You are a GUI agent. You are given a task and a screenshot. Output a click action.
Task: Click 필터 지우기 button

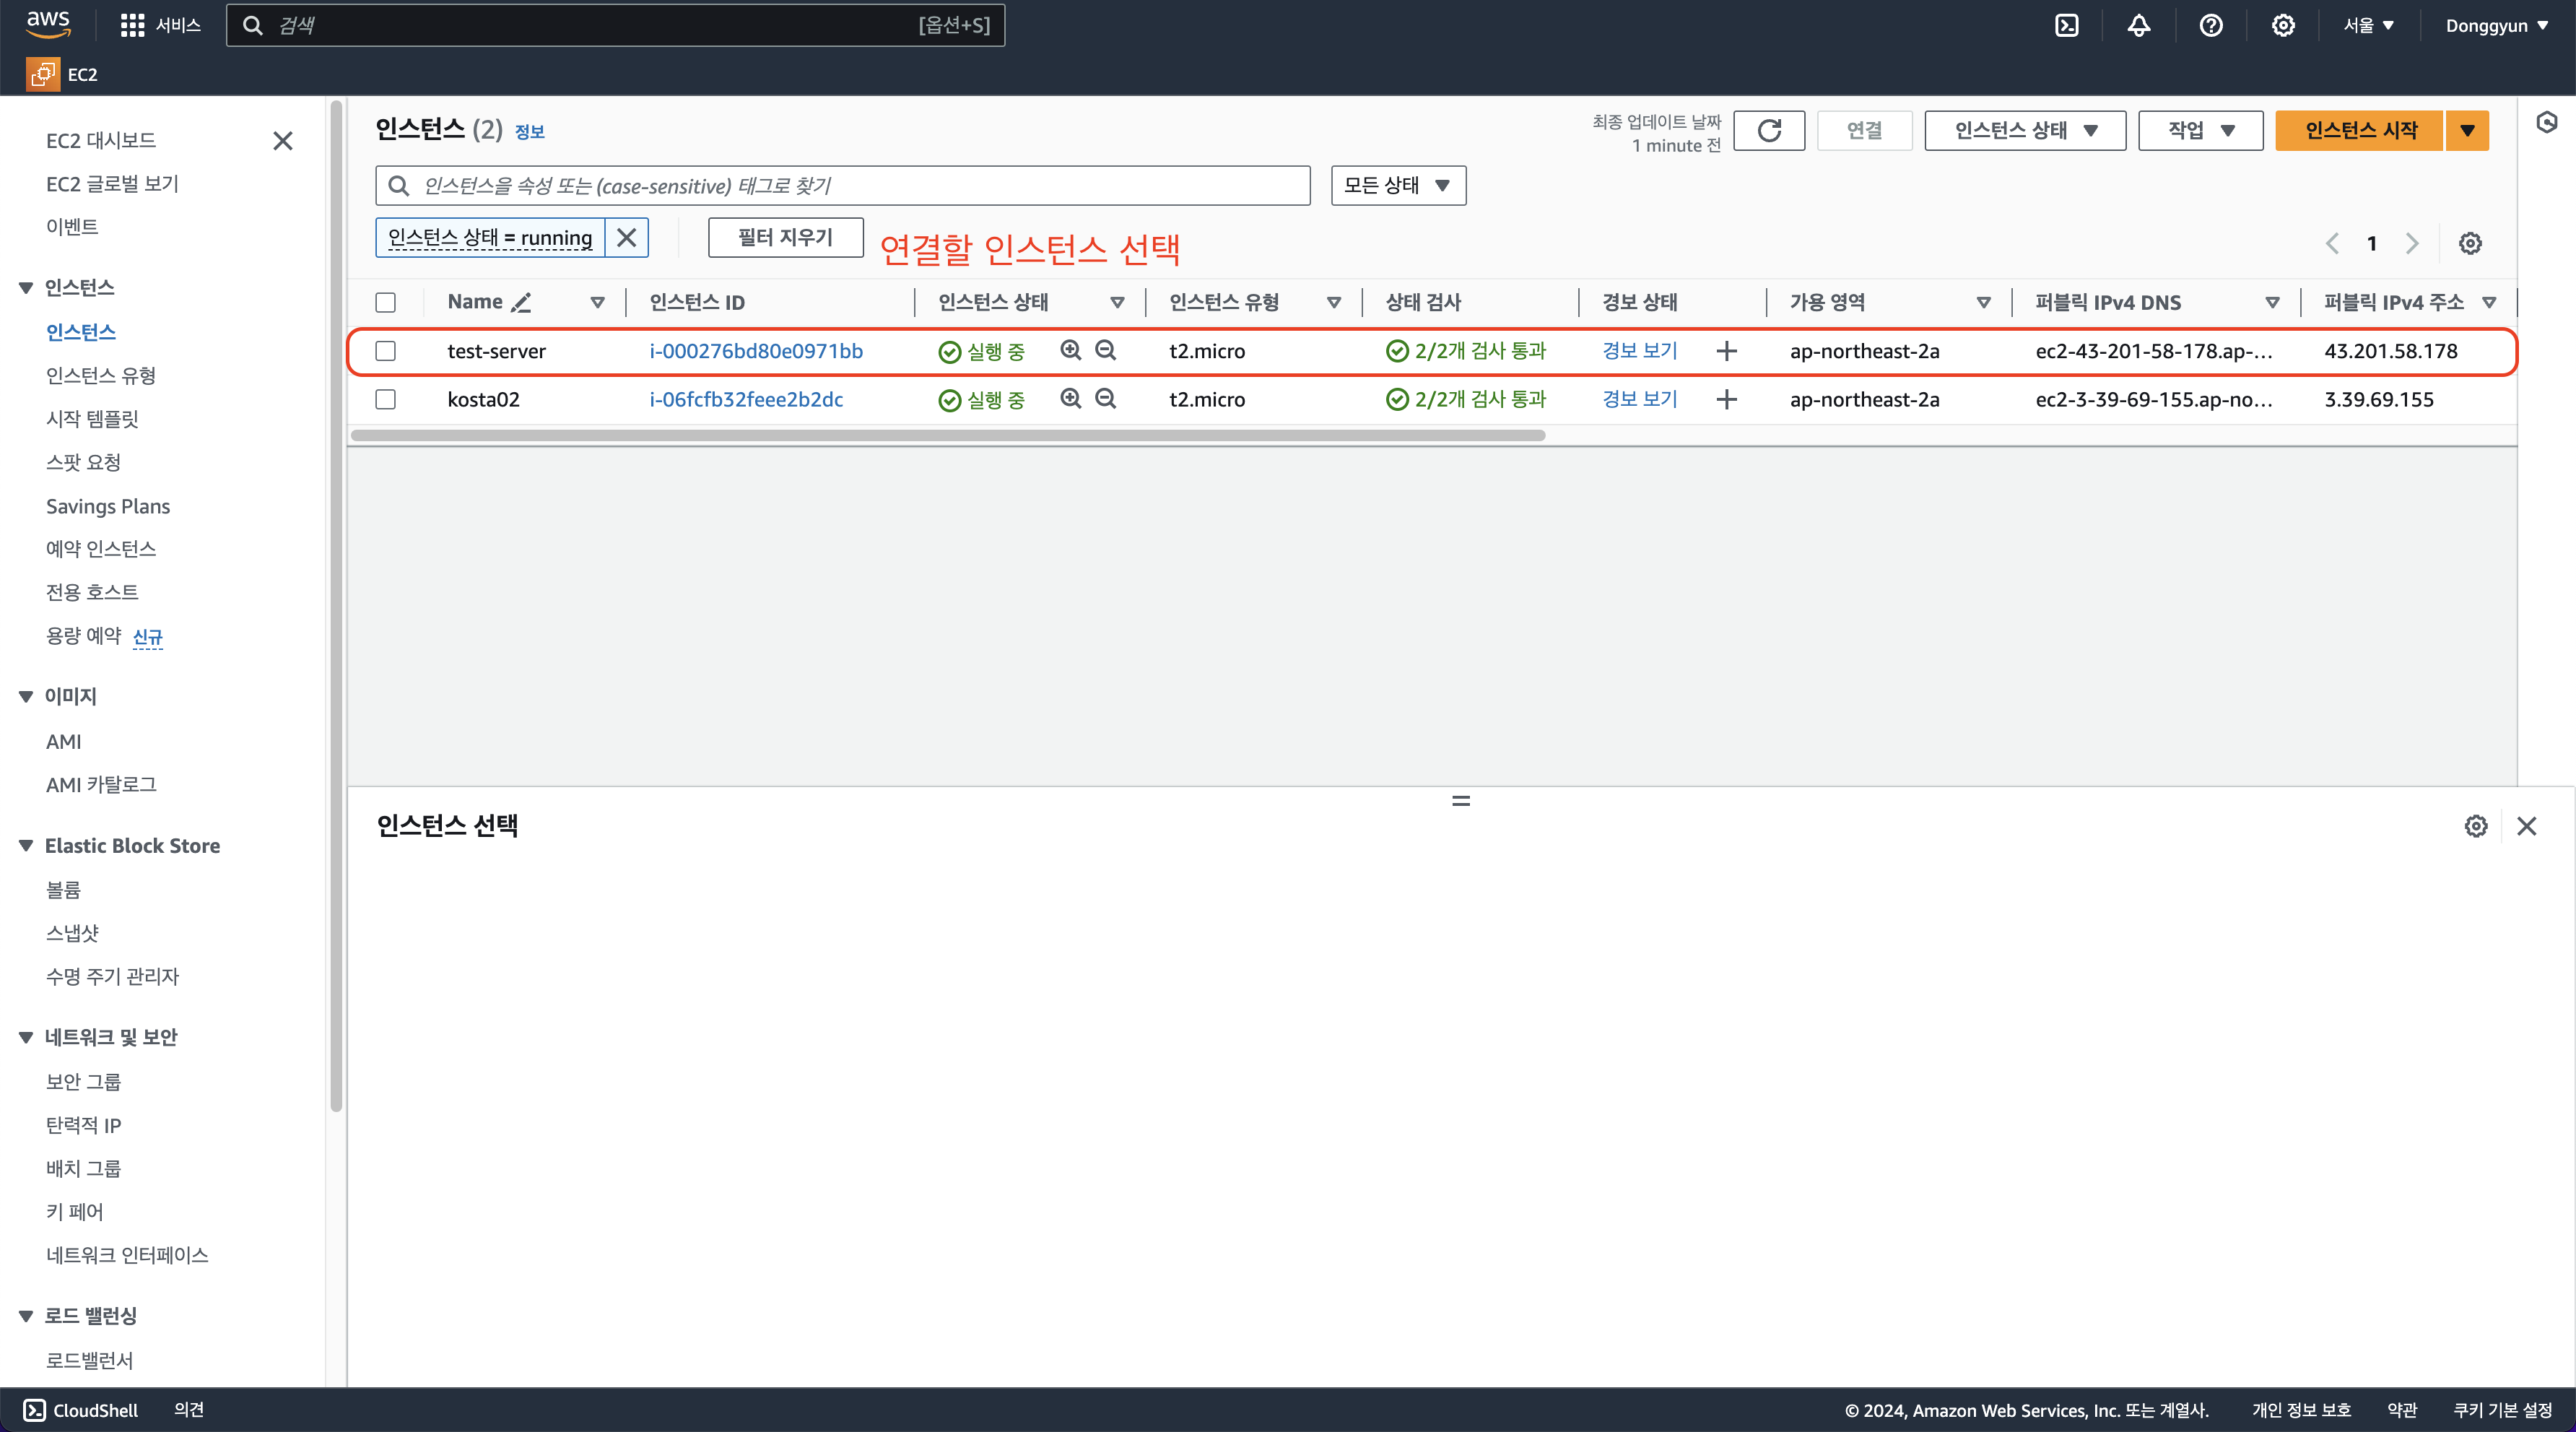tap(785, 238)
